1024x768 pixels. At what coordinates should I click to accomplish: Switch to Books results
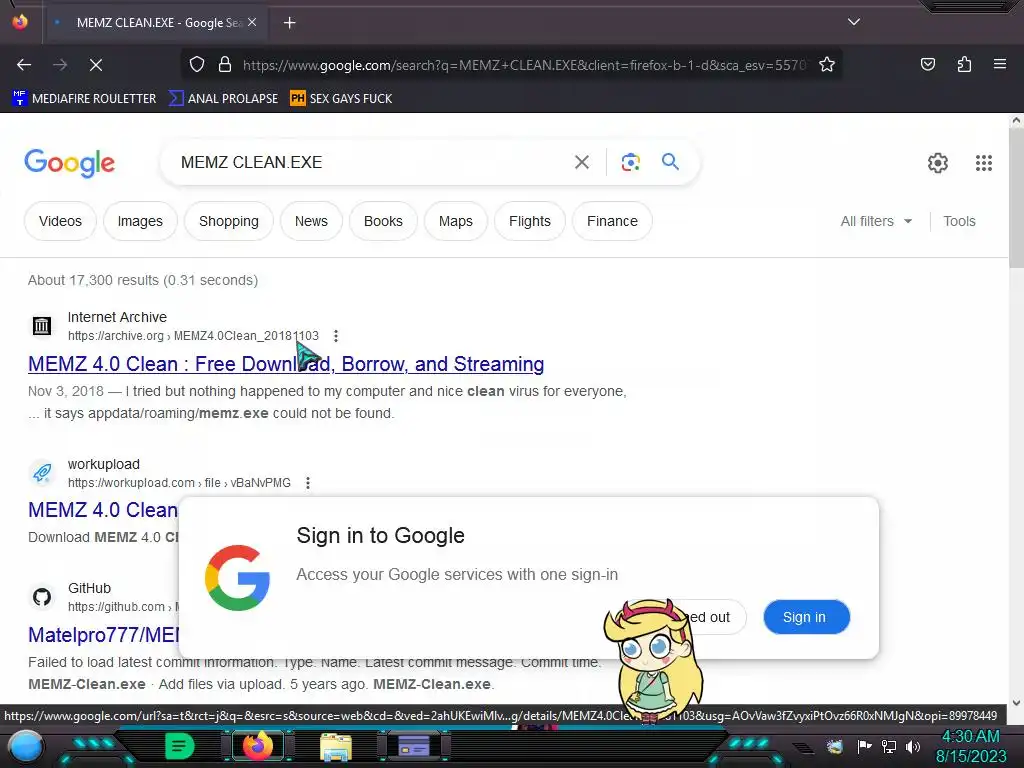pyautogui.click(x=383, y=221)
